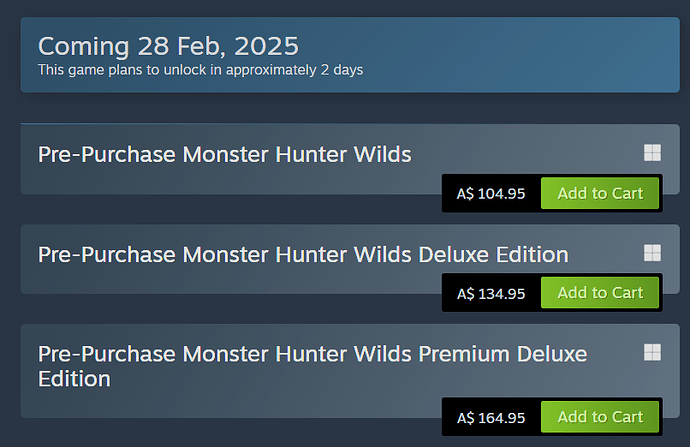Select the Pre-Purchase Monster Hunter Wilds title
690x447 pixels.
click(x=224, y=154)
